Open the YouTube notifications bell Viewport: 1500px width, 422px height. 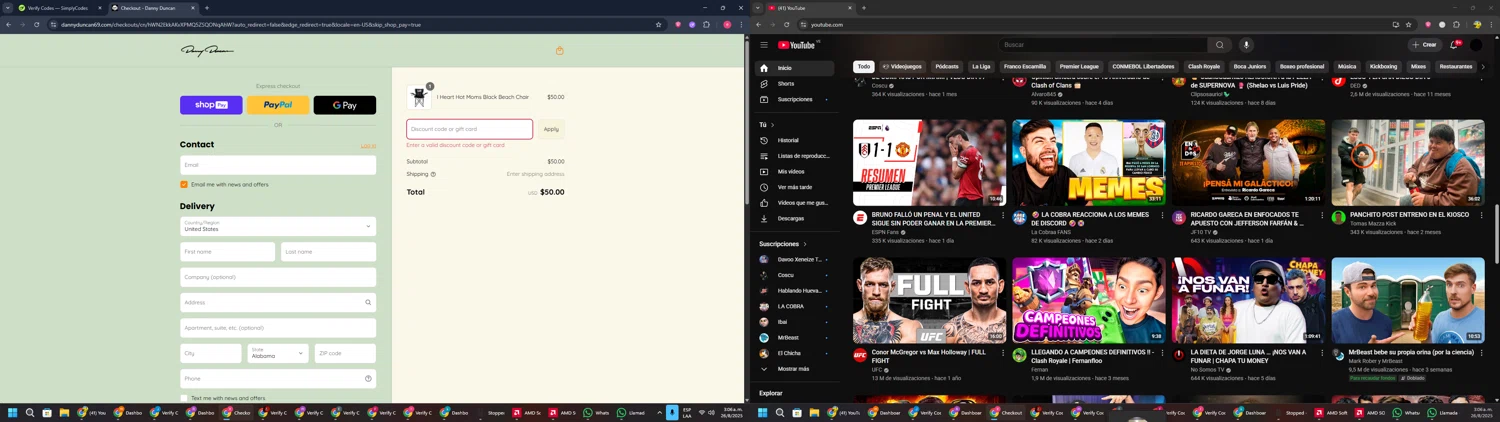pos(1454,45)
